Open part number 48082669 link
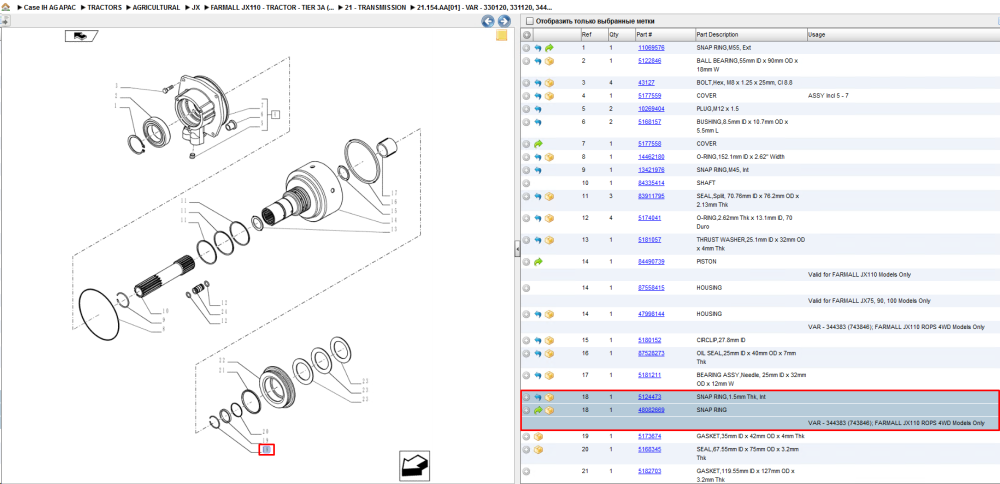Image resolution: width=1000 pixels, height=484 pixels. [651, 410]
